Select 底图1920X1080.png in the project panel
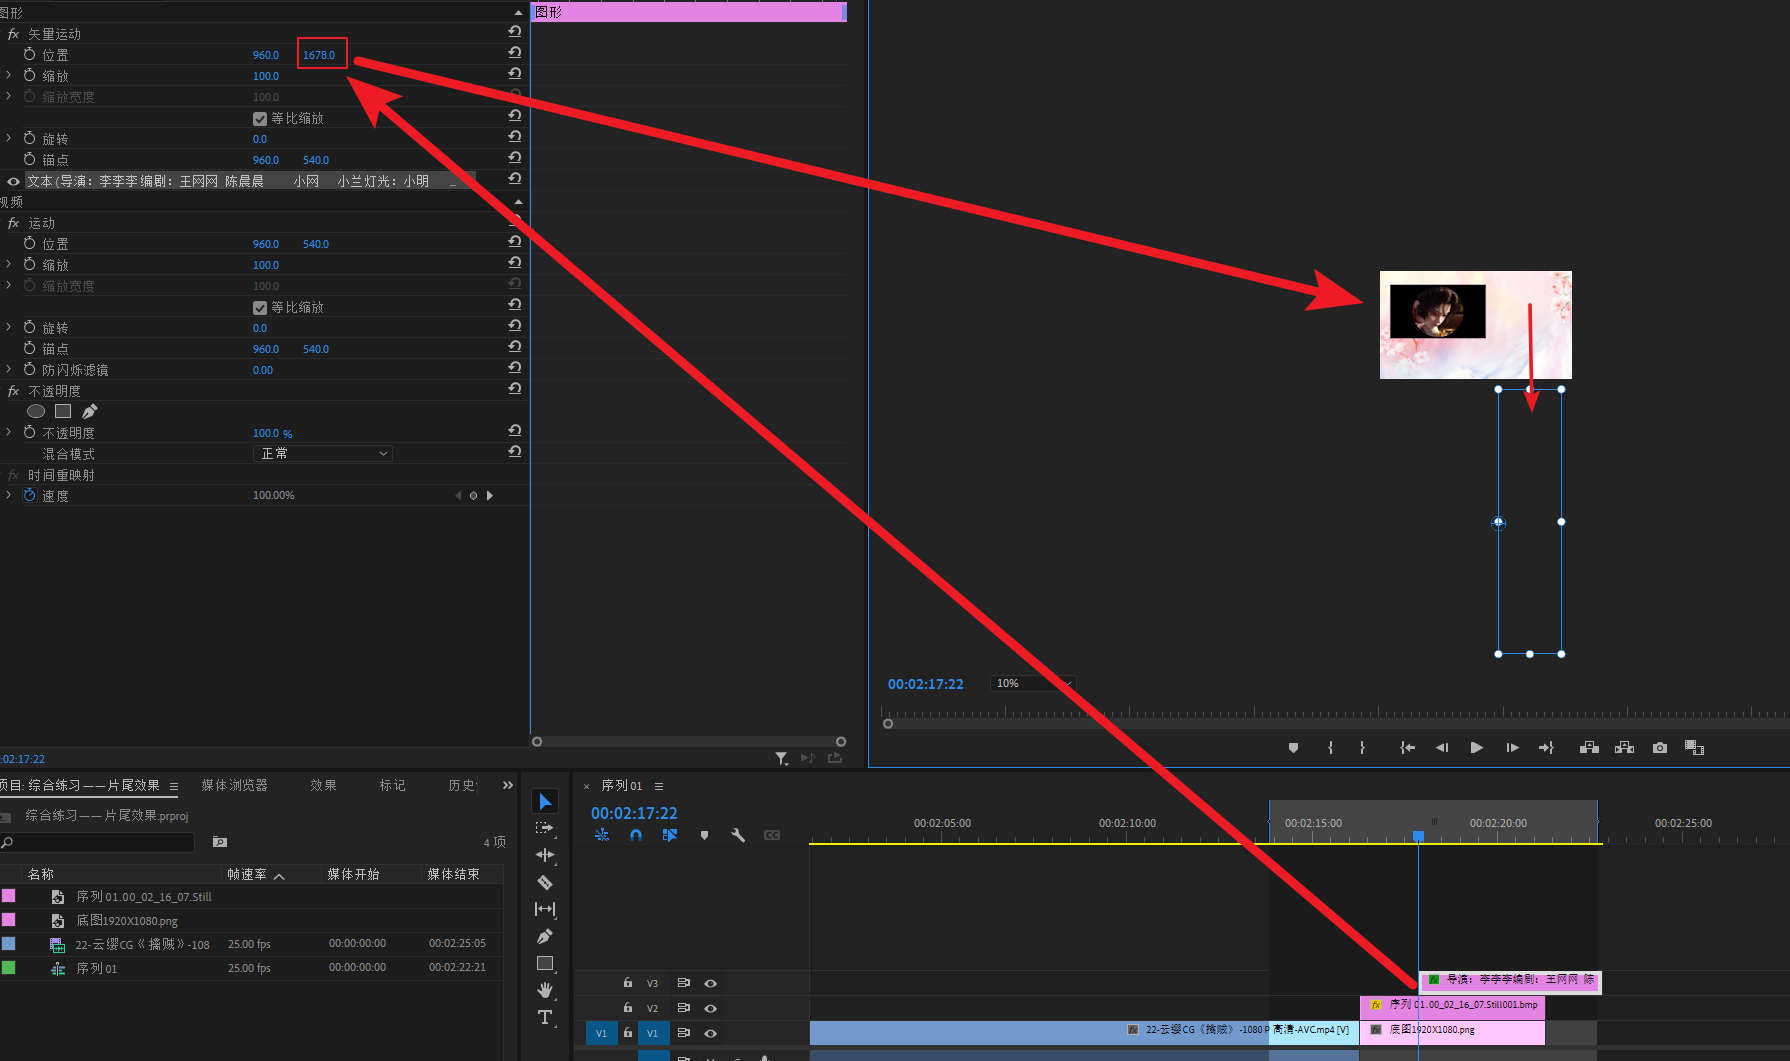1790x1061 pixels. pos(127,921)
